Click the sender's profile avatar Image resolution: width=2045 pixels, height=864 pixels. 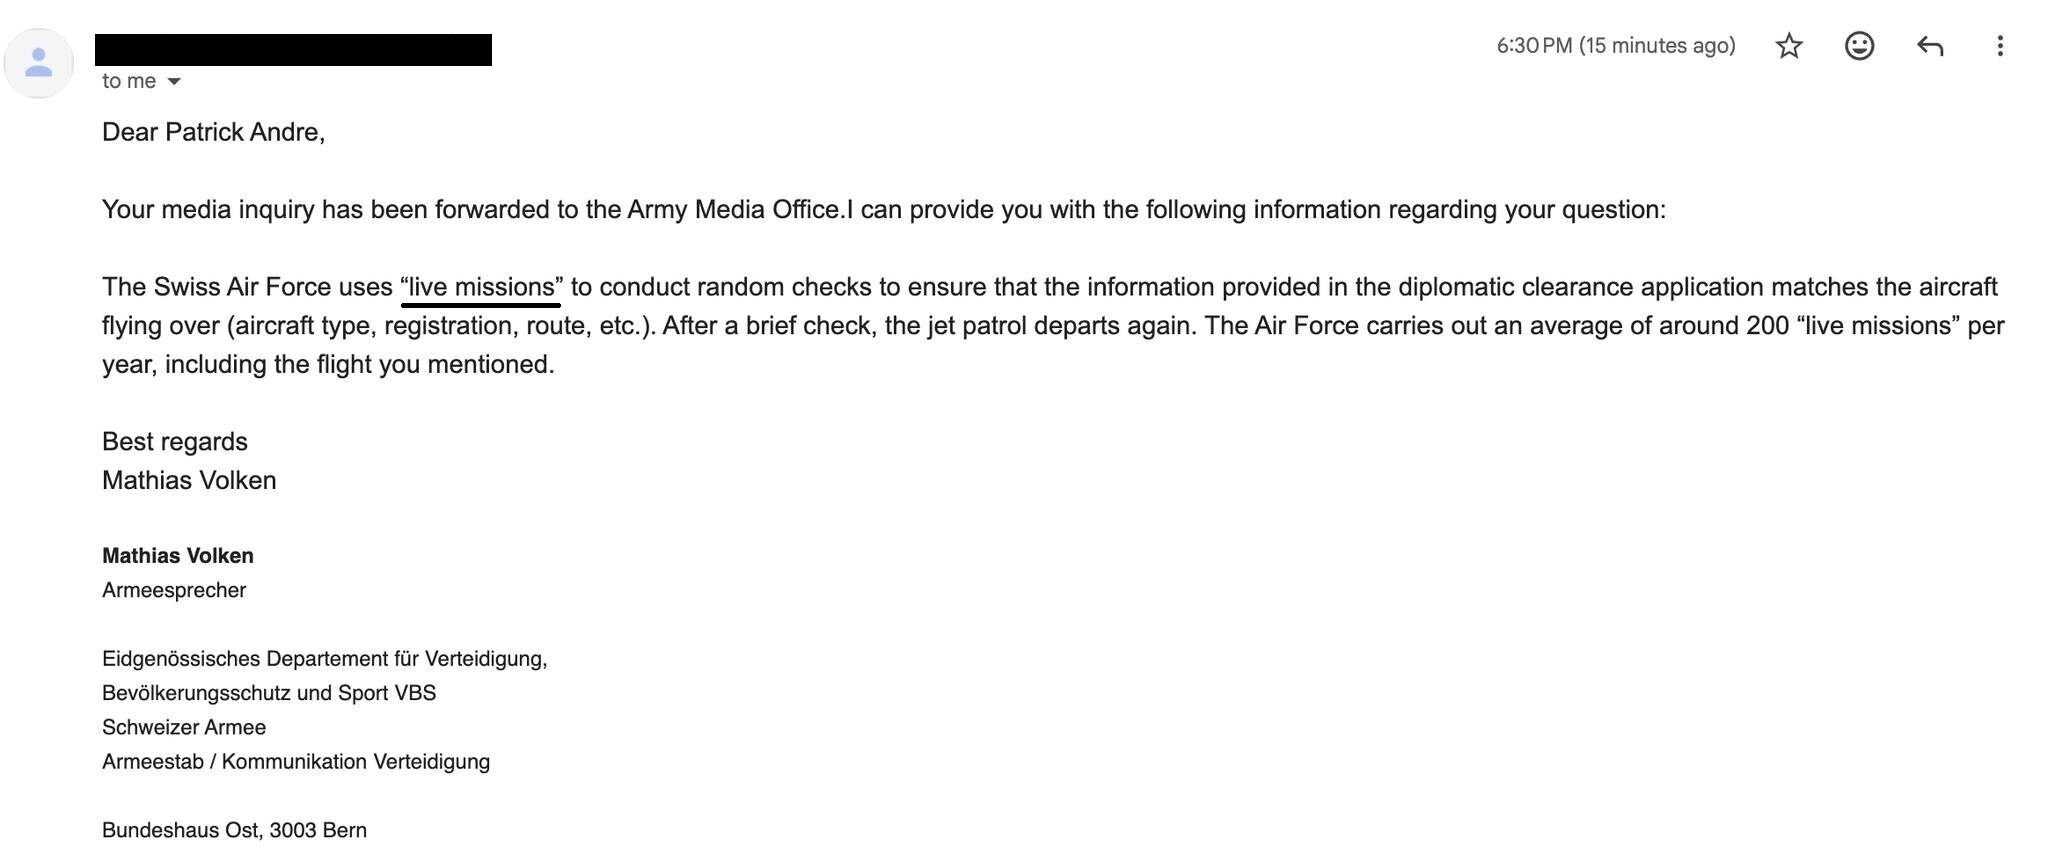click(x=39, y=64)
